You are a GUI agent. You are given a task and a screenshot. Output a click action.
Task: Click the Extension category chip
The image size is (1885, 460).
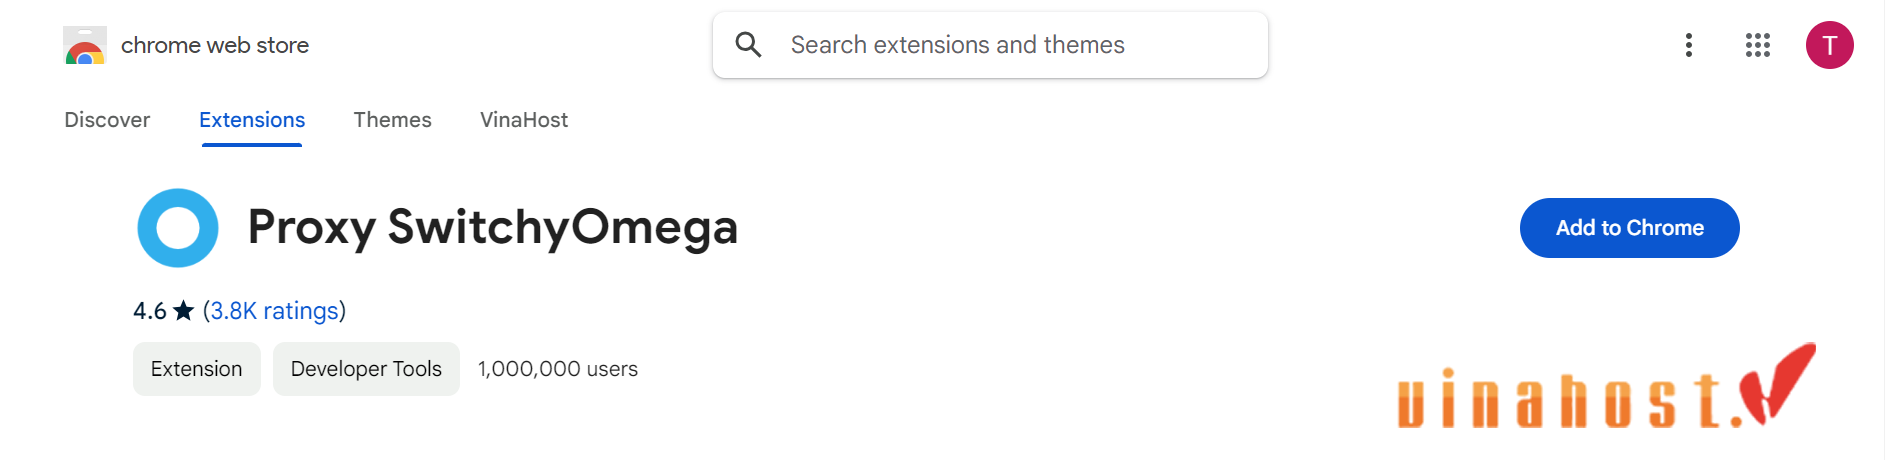coord(197,369)
